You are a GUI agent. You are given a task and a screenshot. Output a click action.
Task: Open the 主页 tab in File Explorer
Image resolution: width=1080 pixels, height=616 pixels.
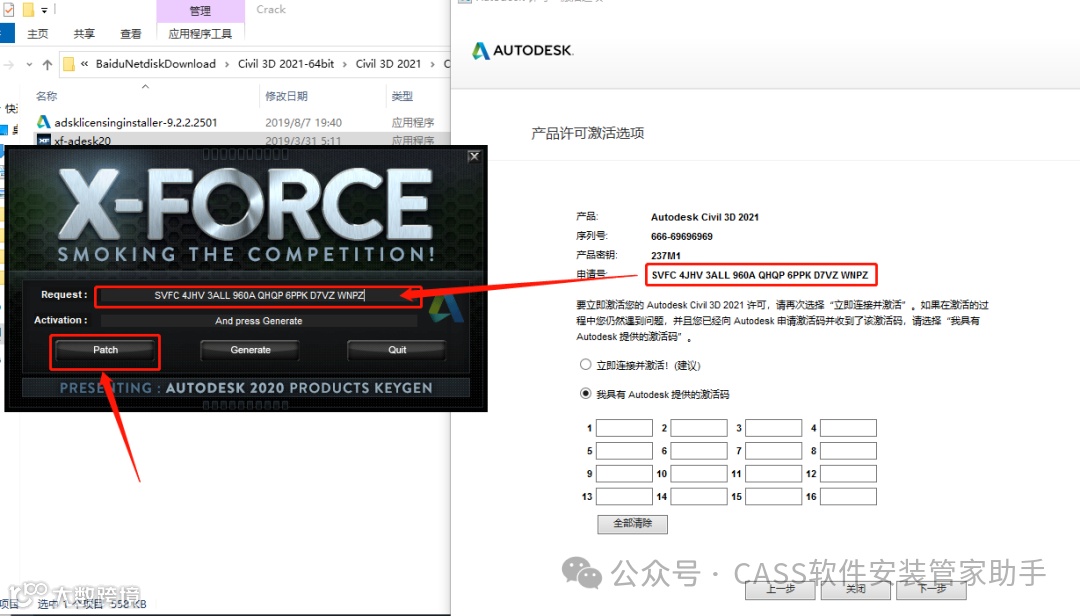tap(37, 34)
